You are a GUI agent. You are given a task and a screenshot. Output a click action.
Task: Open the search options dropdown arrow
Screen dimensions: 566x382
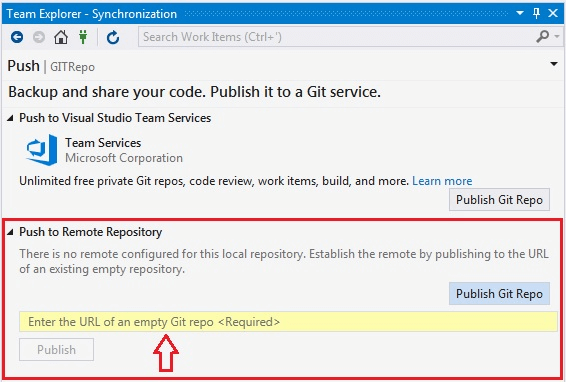point(557,36)
